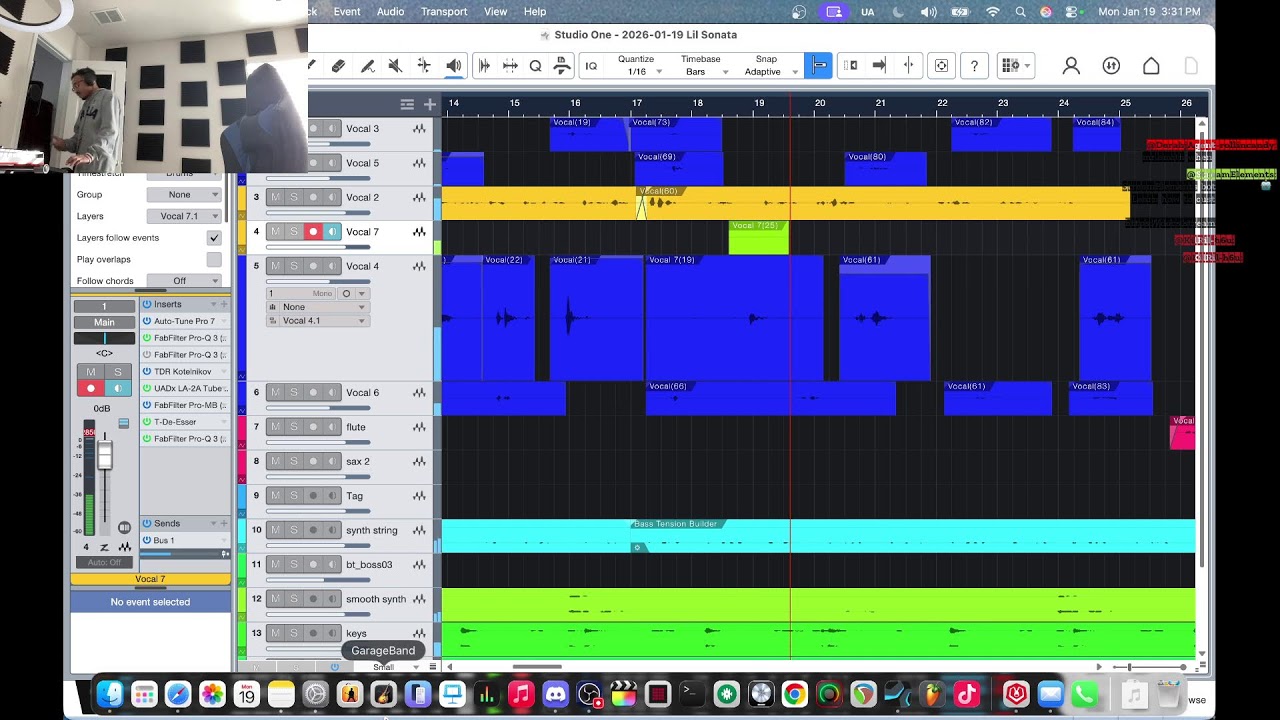Show automation for keys track
This screenshot has height=720, width=1280.
coord(419,634)
